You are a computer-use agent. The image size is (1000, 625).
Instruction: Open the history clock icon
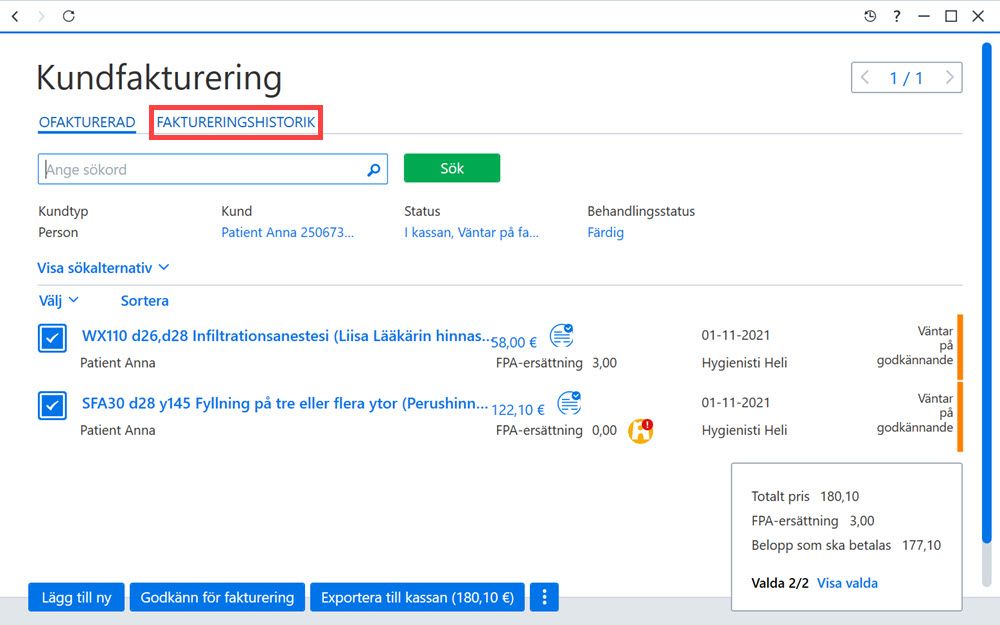tap(870, 16)
